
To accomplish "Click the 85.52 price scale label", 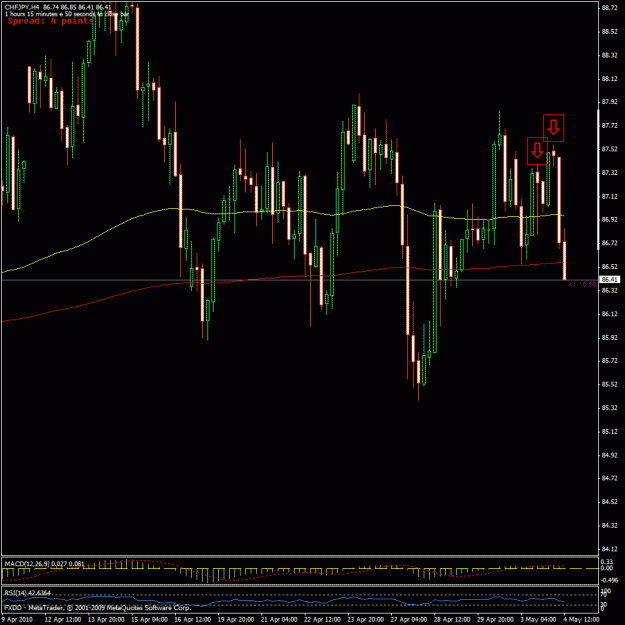I will [609, 384].
